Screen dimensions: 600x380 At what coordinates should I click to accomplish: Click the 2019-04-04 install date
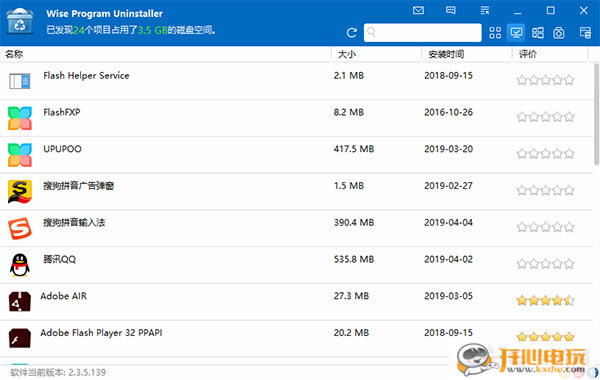tap(448, 222)
